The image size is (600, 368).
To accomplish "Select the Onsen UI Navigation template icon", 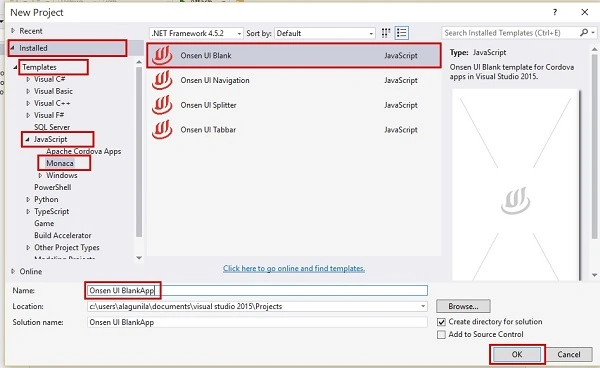I will [x=162, y=81].
